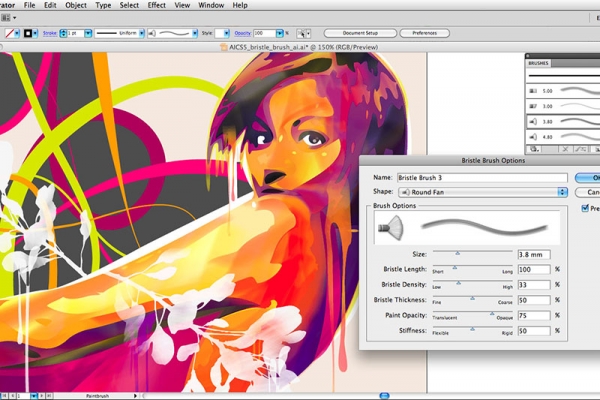Select the basic black line brush
This screenshot has width=600, height=400.
(x=563, y=76)
